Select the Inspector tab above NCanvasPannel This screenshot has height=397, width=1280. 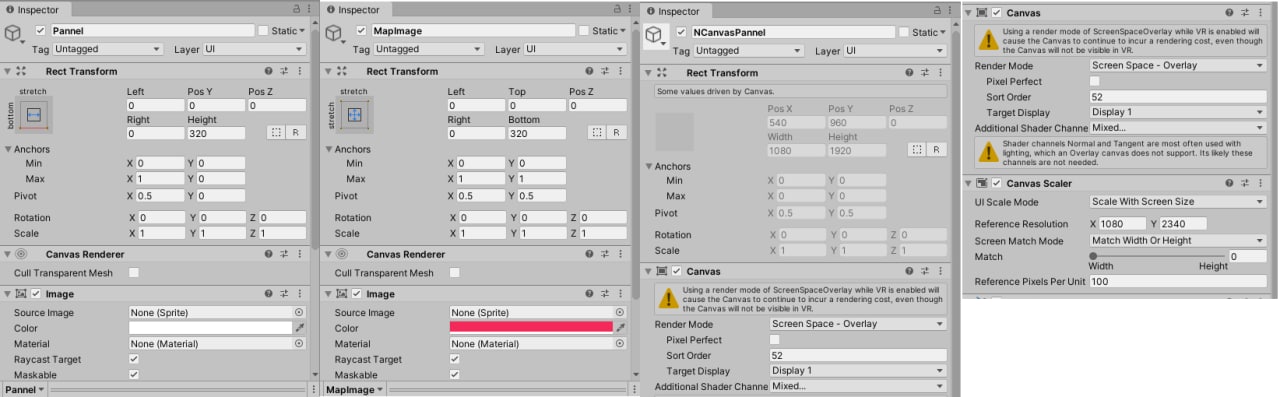[x=677, y=11]
